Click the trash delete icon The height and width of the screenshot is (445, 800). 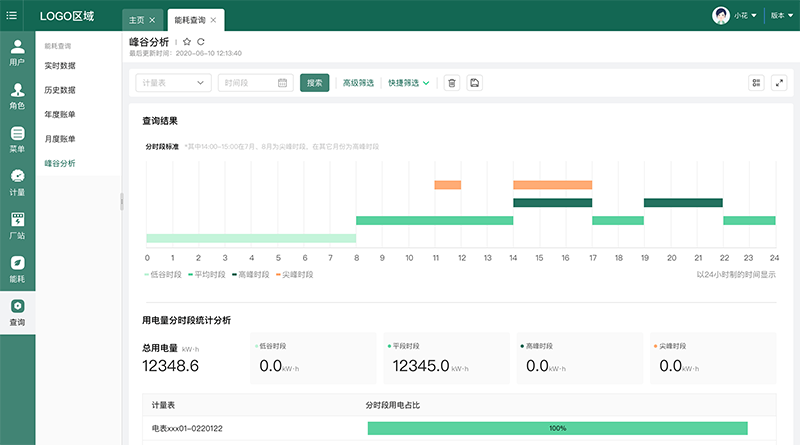pyautogui.click(x=452, y=83)
